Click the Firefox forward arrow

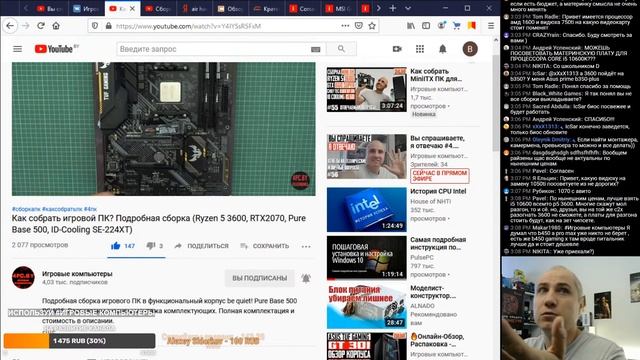(25, 26)
